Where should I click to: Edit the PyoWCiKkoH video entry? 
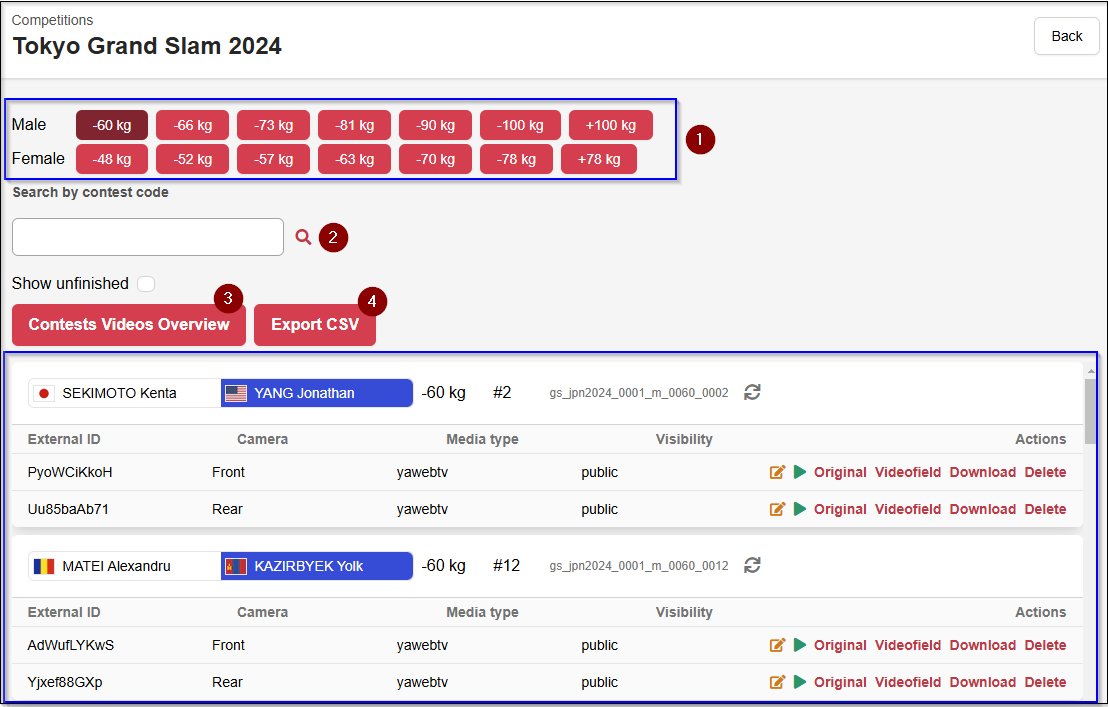point(777,472)
